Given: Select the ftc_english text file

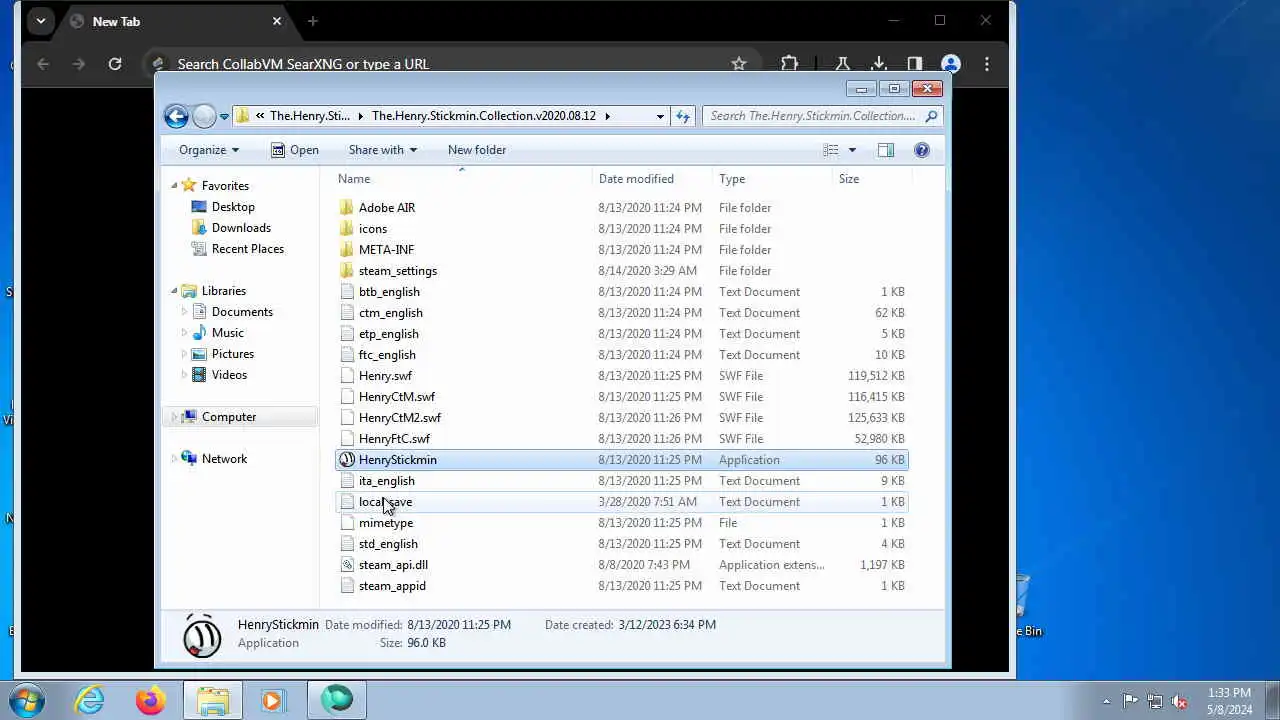Looking at the screenshot, I should 387,355.
